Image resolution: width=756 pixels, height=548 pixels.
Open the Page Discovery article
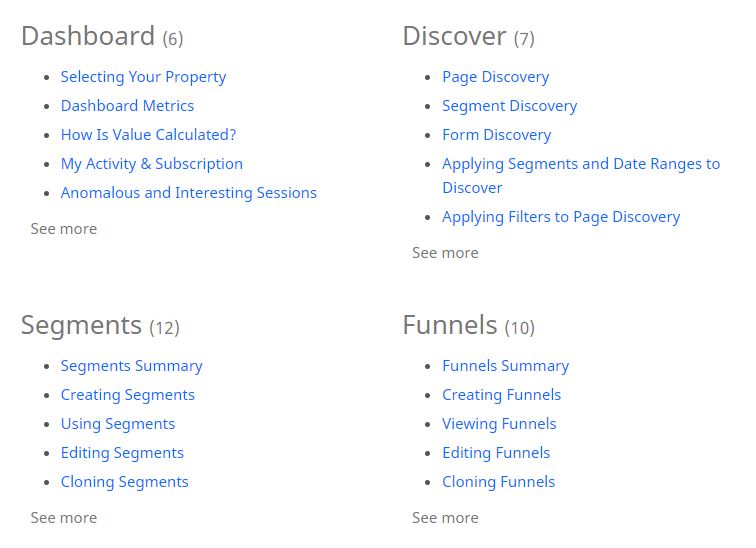click(x=495, y=77)
